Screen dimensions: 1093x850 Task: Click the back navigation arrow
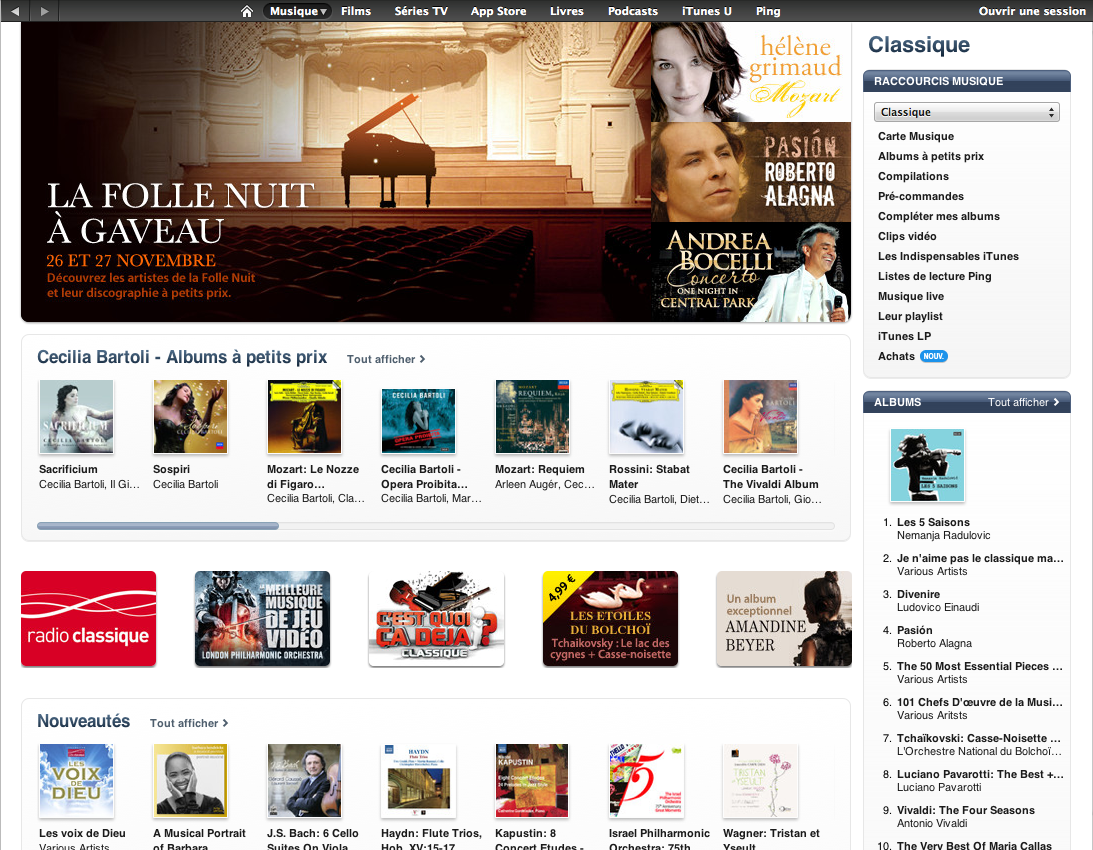[15, 11]
